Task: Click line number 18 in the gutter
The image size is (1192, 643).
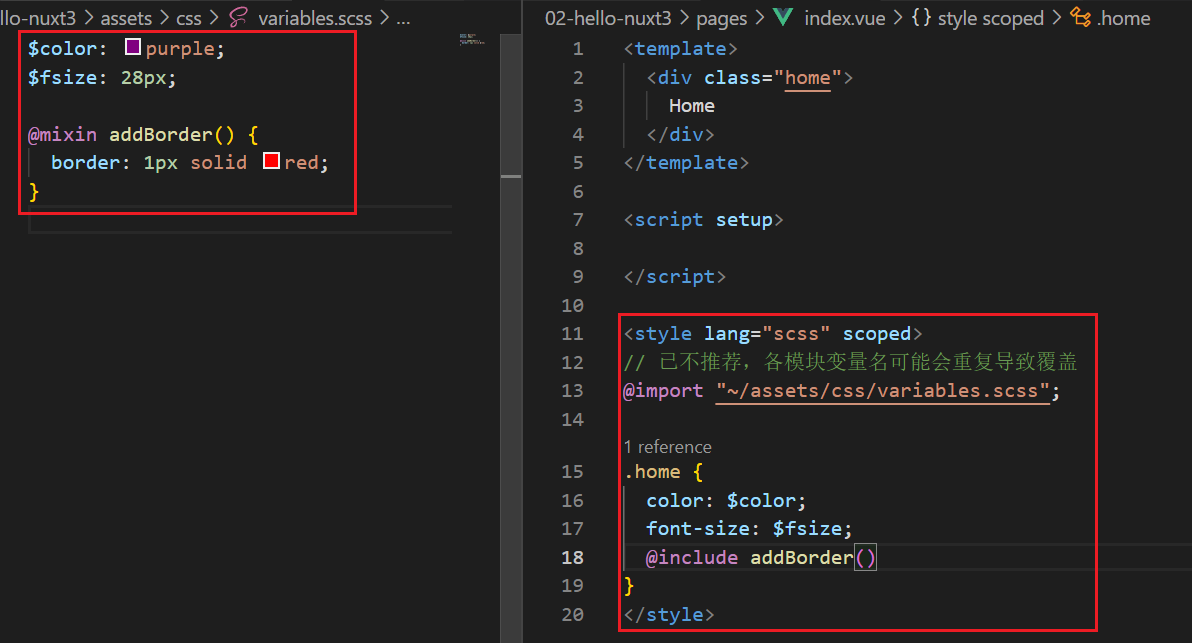Action: (x=572, y=557)
